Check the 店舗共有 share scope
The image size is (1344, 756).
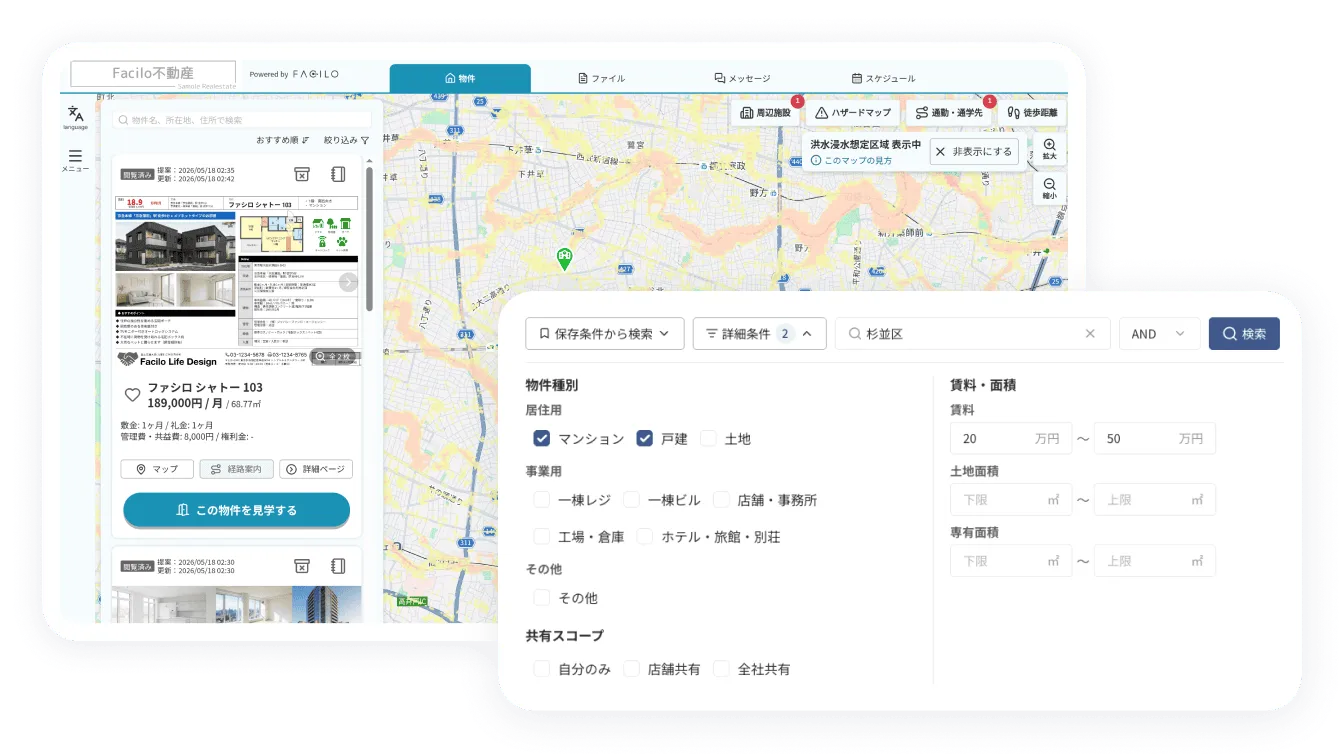(x=631, y=668)
